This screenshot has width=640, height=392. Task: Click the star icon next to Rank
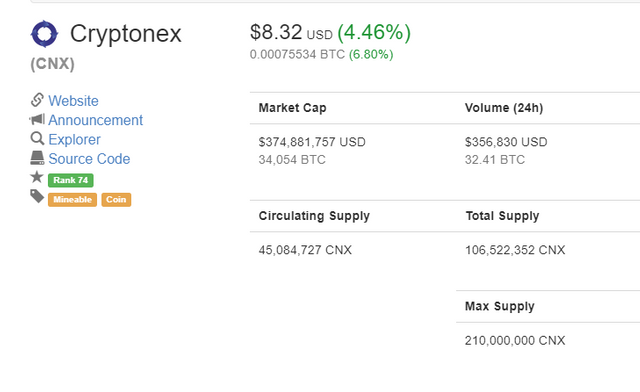pos(37,177)
